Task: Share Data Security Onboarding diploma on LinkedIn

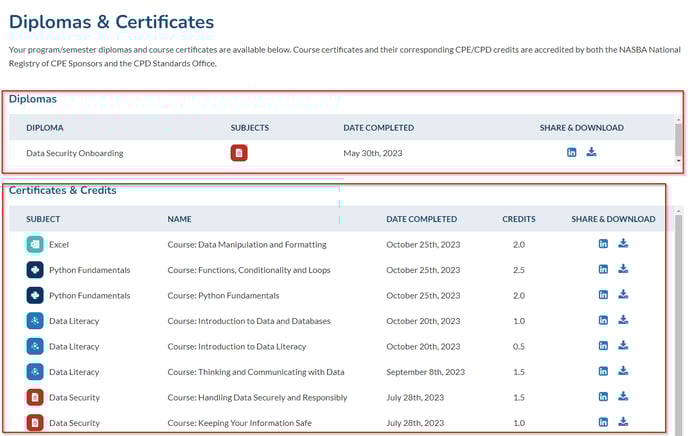Action: pos(571,152)
